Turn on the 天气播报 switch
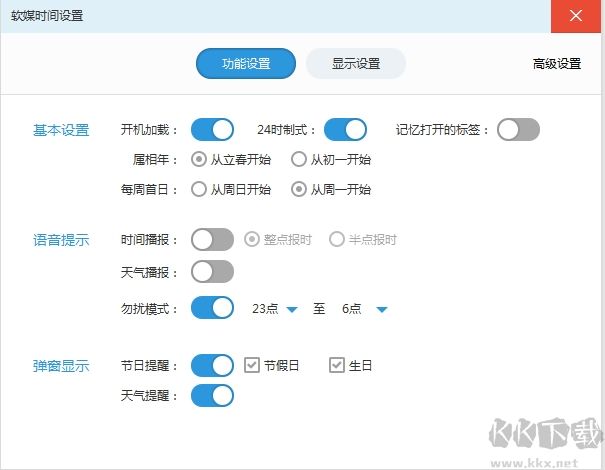Image resolution: width=605 pixels, height=470 pixels. pyautogui.click(x=212, y=271)
